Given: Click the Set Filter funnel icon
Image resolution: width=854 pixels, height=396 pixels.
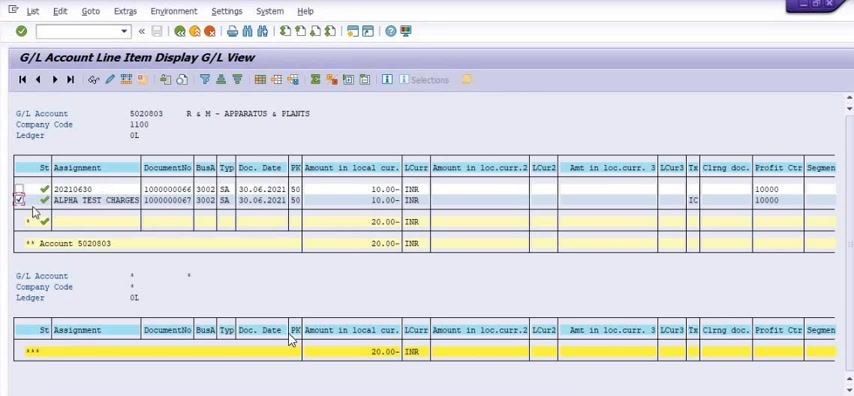Looking at the screenshot, I should (205, 80).
